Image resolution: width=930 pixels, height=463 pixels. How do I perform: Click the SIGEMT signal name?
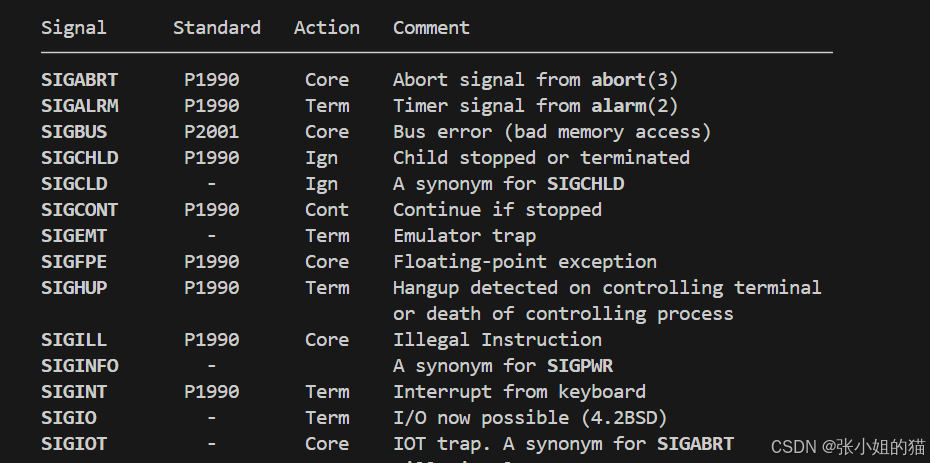74,236
